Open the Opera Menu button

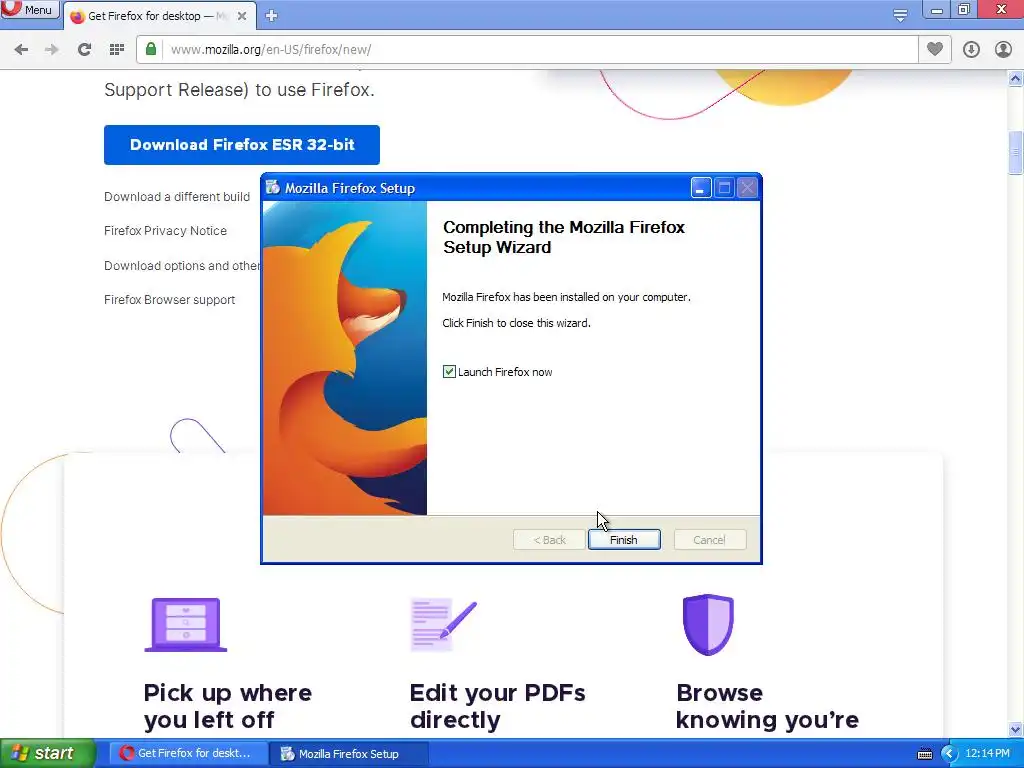[29, 9]
